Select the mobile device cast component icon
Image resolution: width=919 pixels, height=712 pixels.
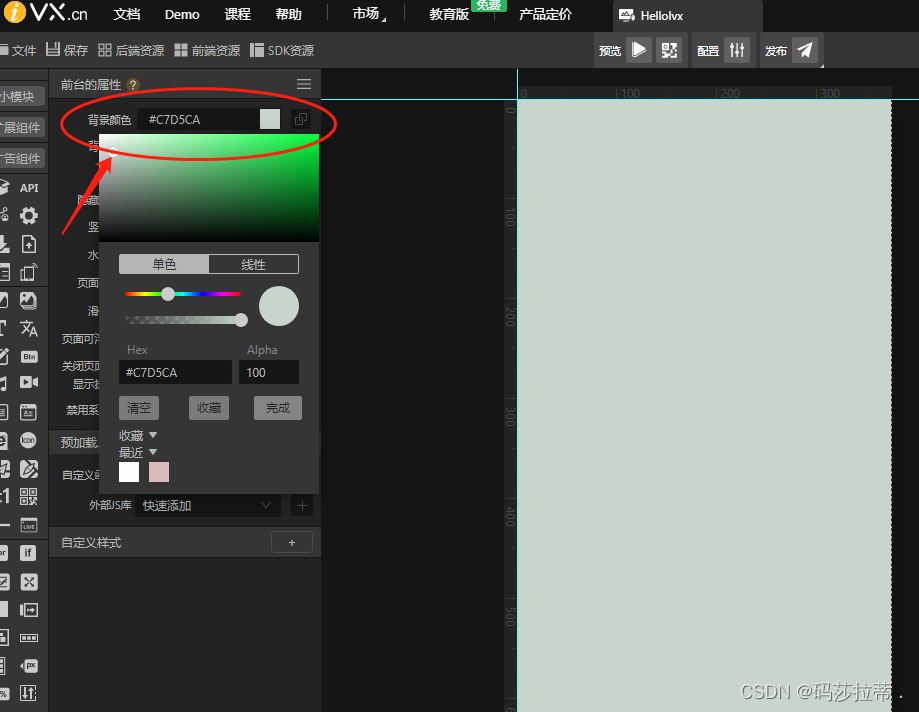29,272
